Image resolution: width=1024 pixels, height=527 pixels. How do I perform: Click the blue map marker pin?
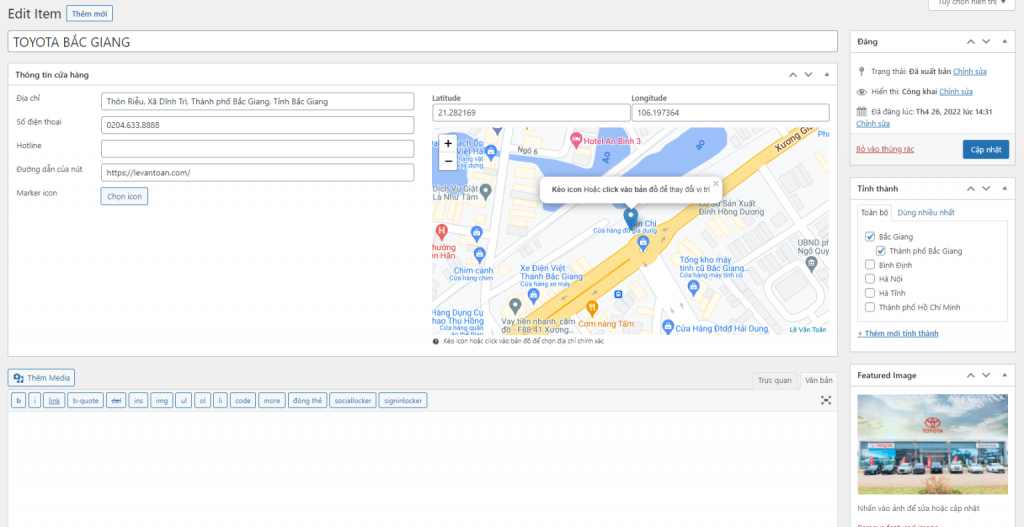(x=630, y=216)
